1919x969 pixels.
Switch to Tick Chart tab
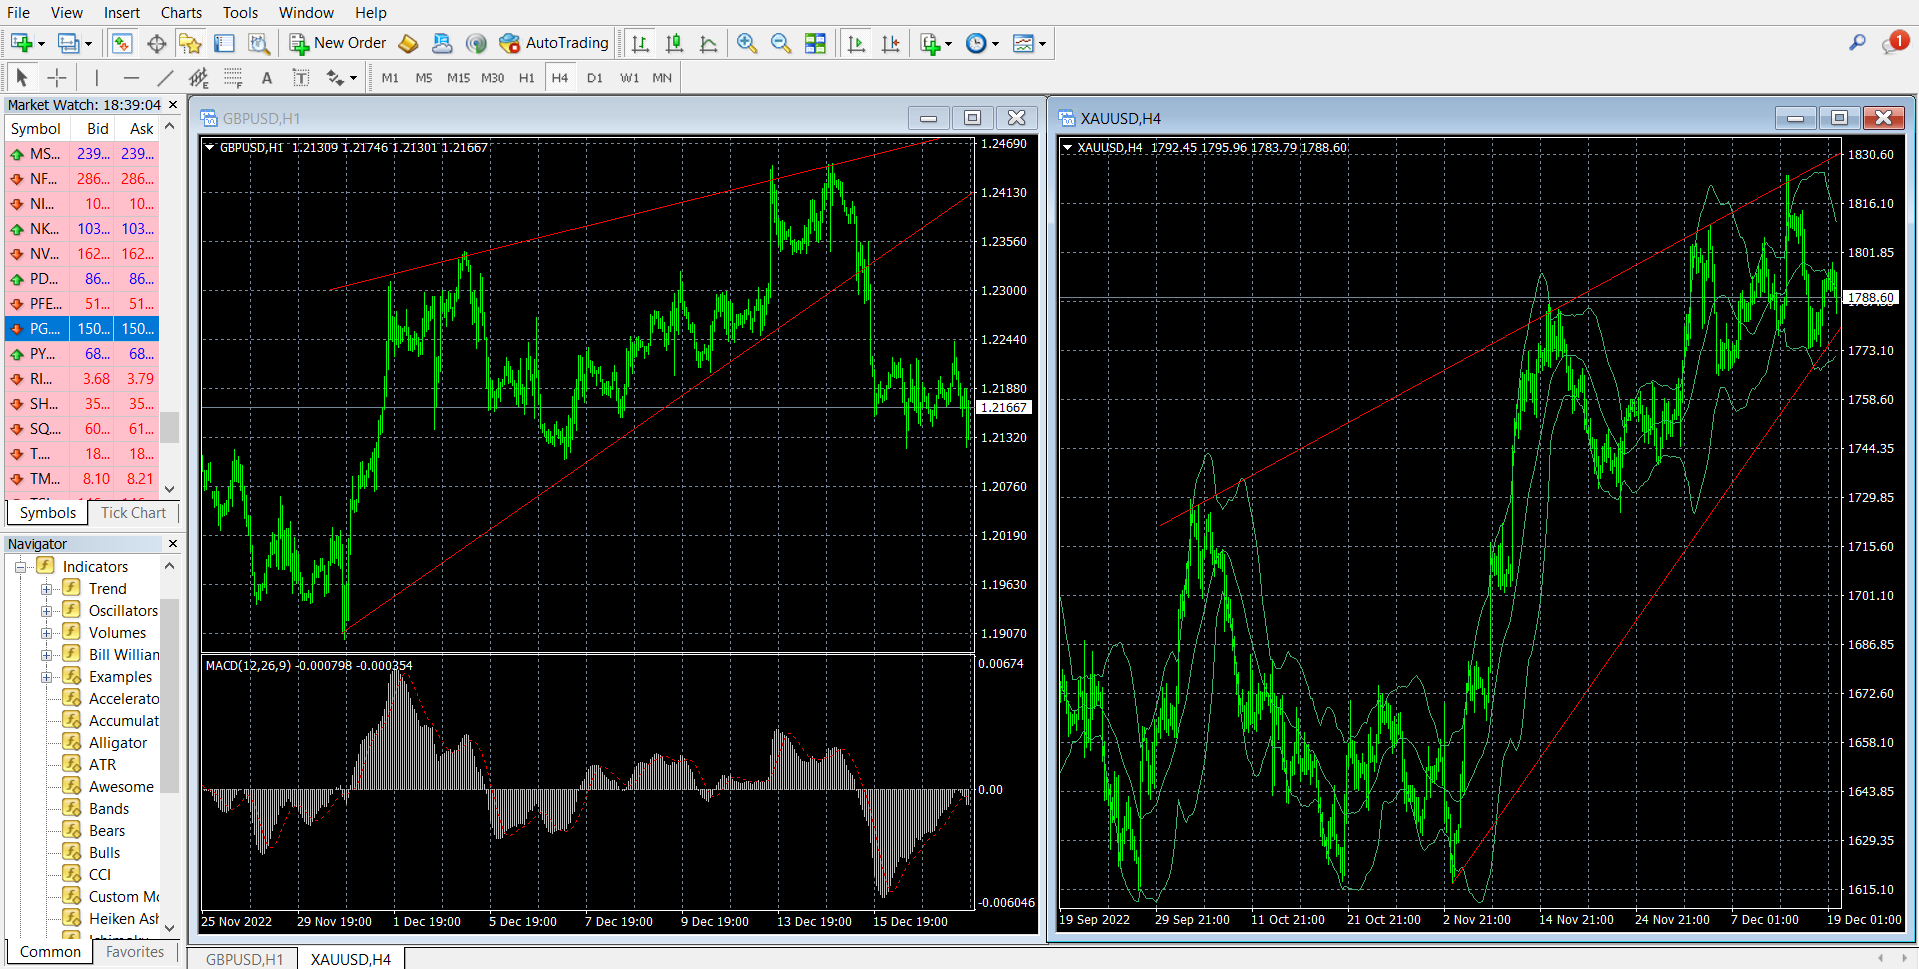pos(133,513)
